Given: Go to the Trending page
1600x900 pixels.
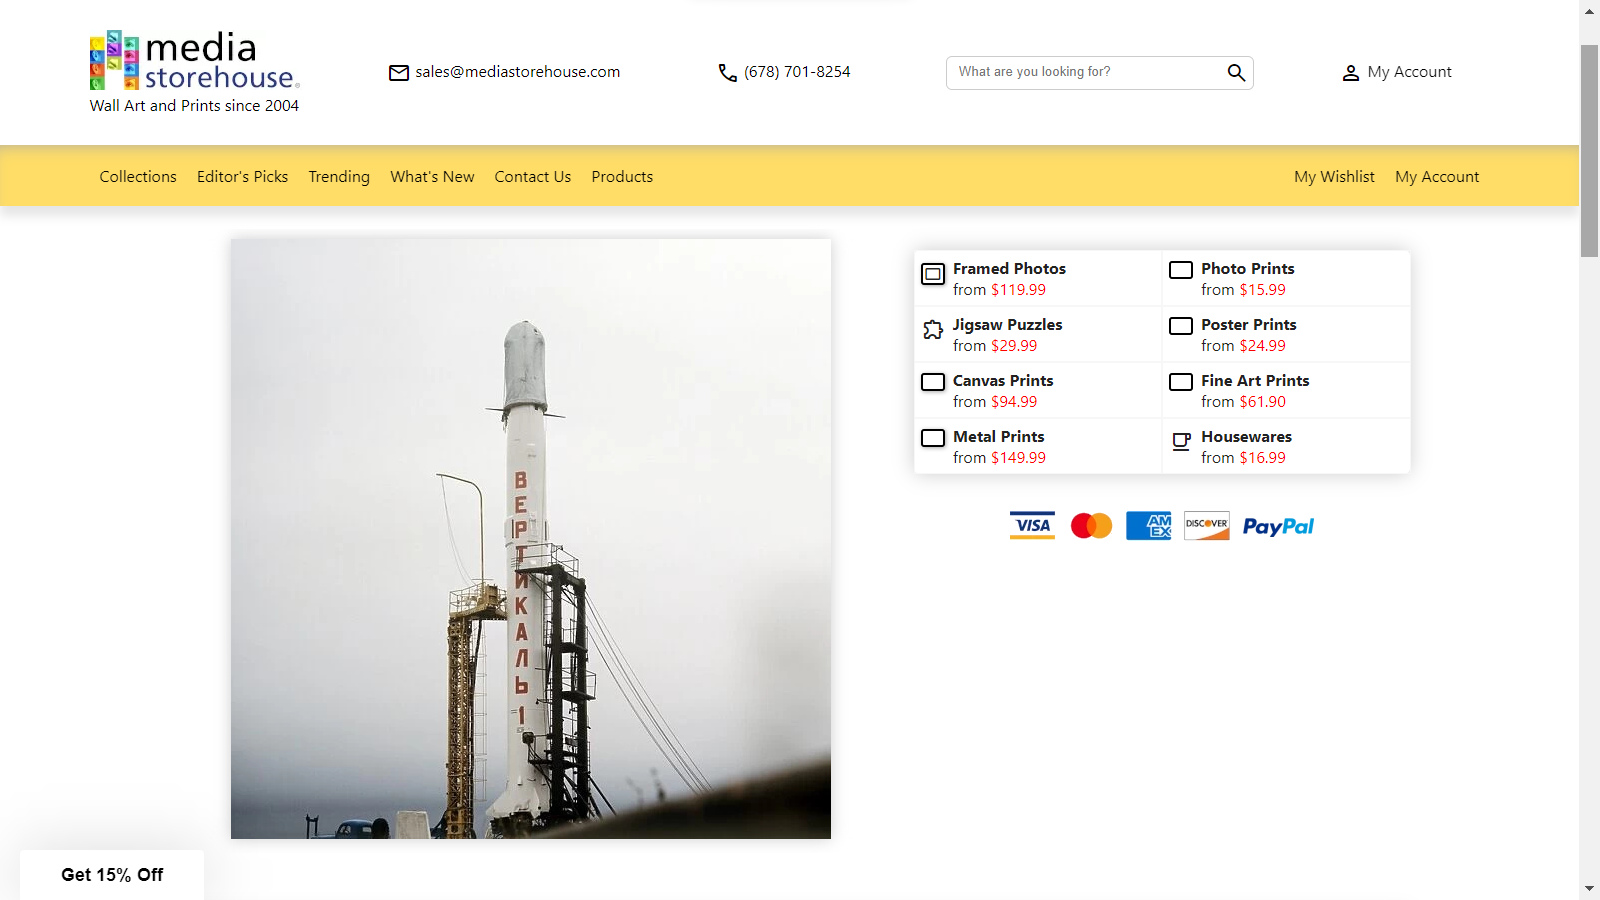Looking at the screenshot, I should [339, 177].
